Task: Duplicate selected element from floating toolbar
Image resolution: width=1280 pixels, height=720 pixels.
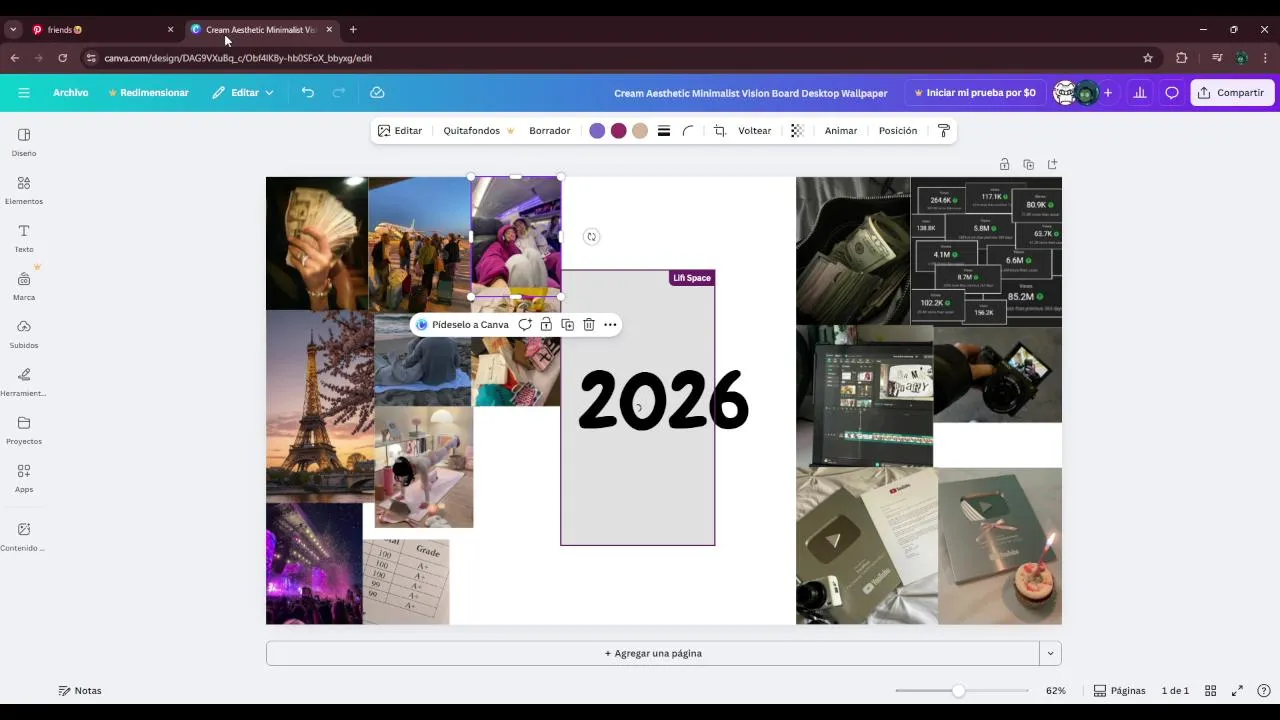Action: point(567,324)
